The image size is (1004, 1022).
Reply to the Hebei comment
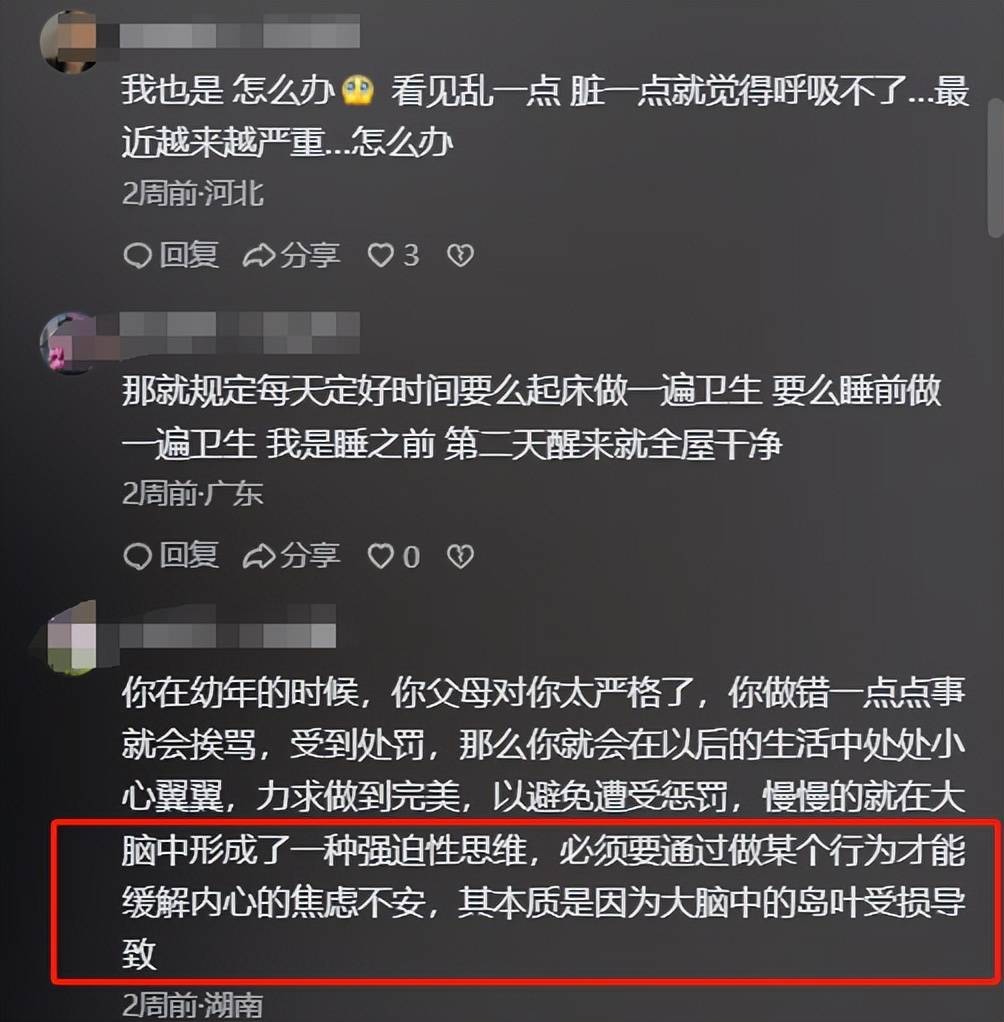pyautogui.click(x=171, y=255)
